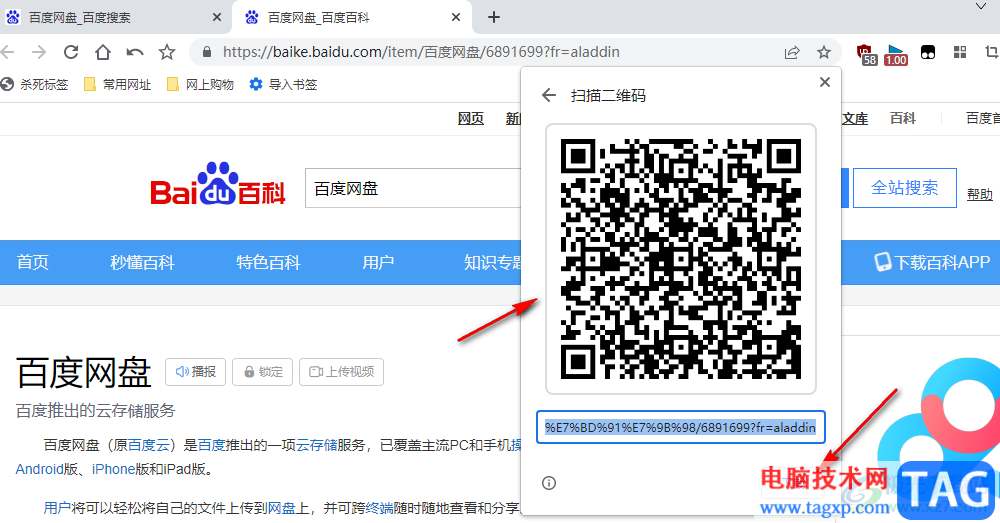Click the search box containing 百度网盘

click(413, 188)
